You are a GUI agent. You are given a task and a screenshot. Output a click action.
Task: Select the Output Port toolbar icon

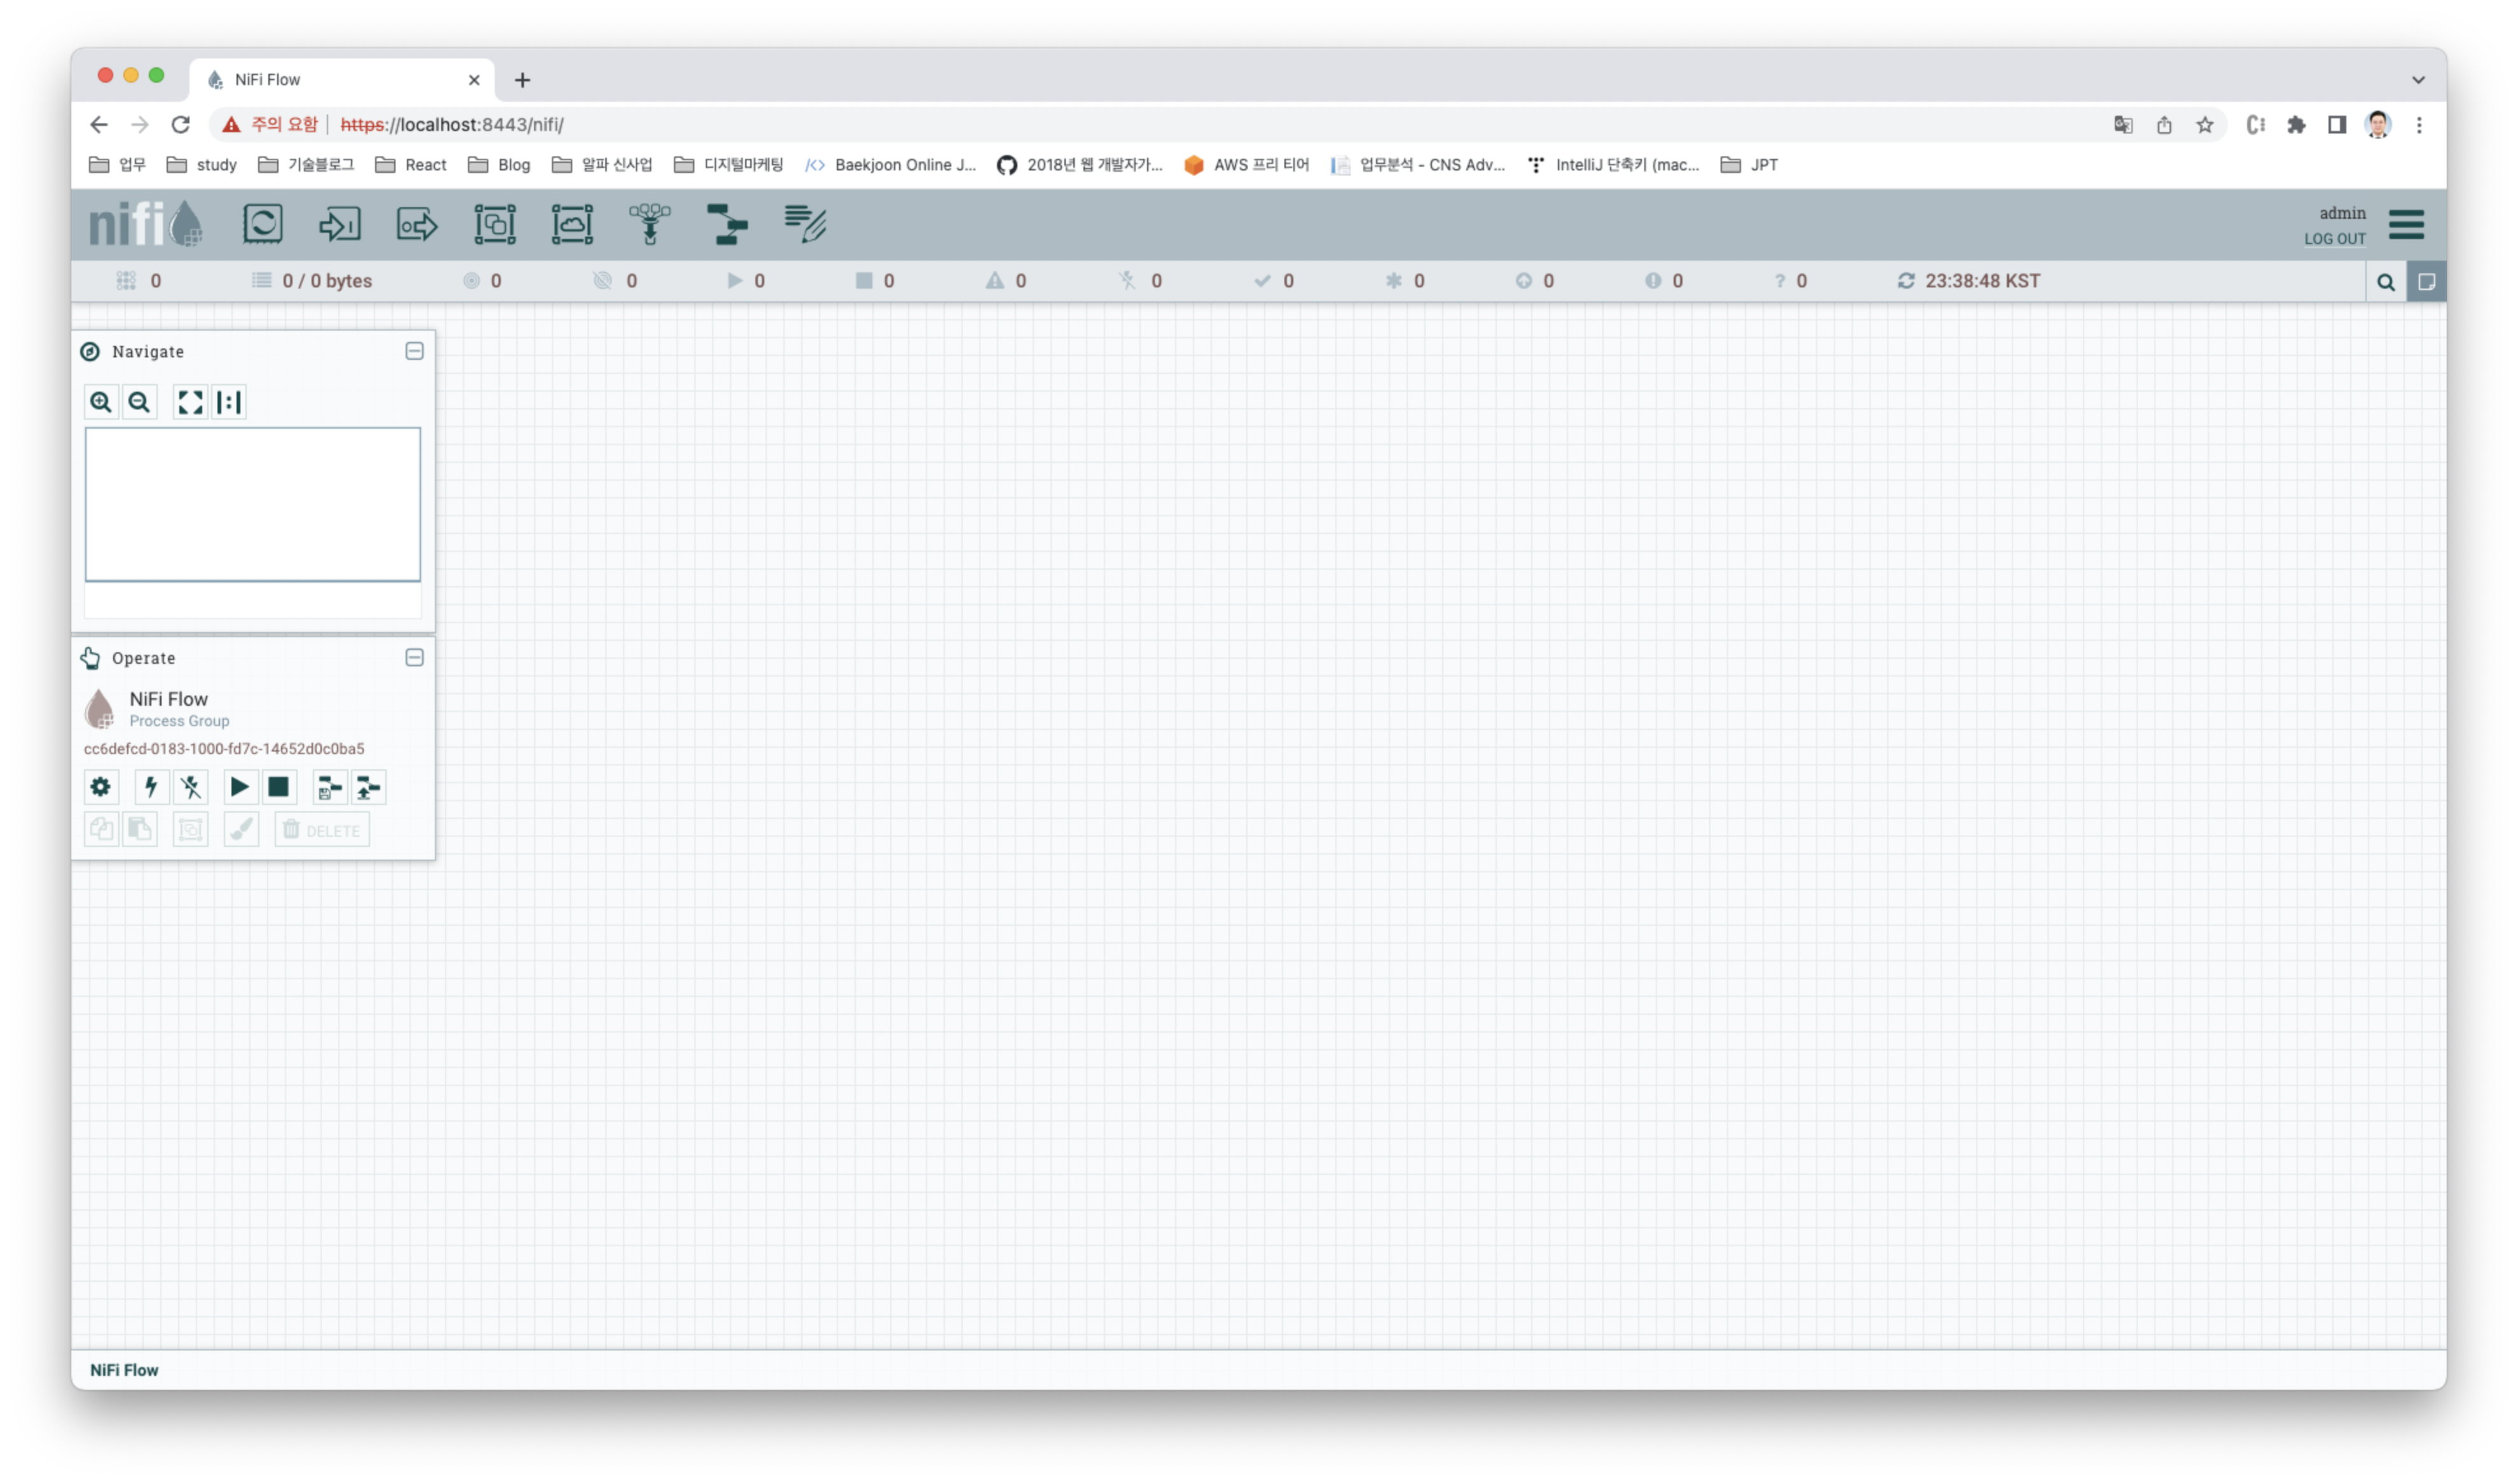[x=417, y=224]
